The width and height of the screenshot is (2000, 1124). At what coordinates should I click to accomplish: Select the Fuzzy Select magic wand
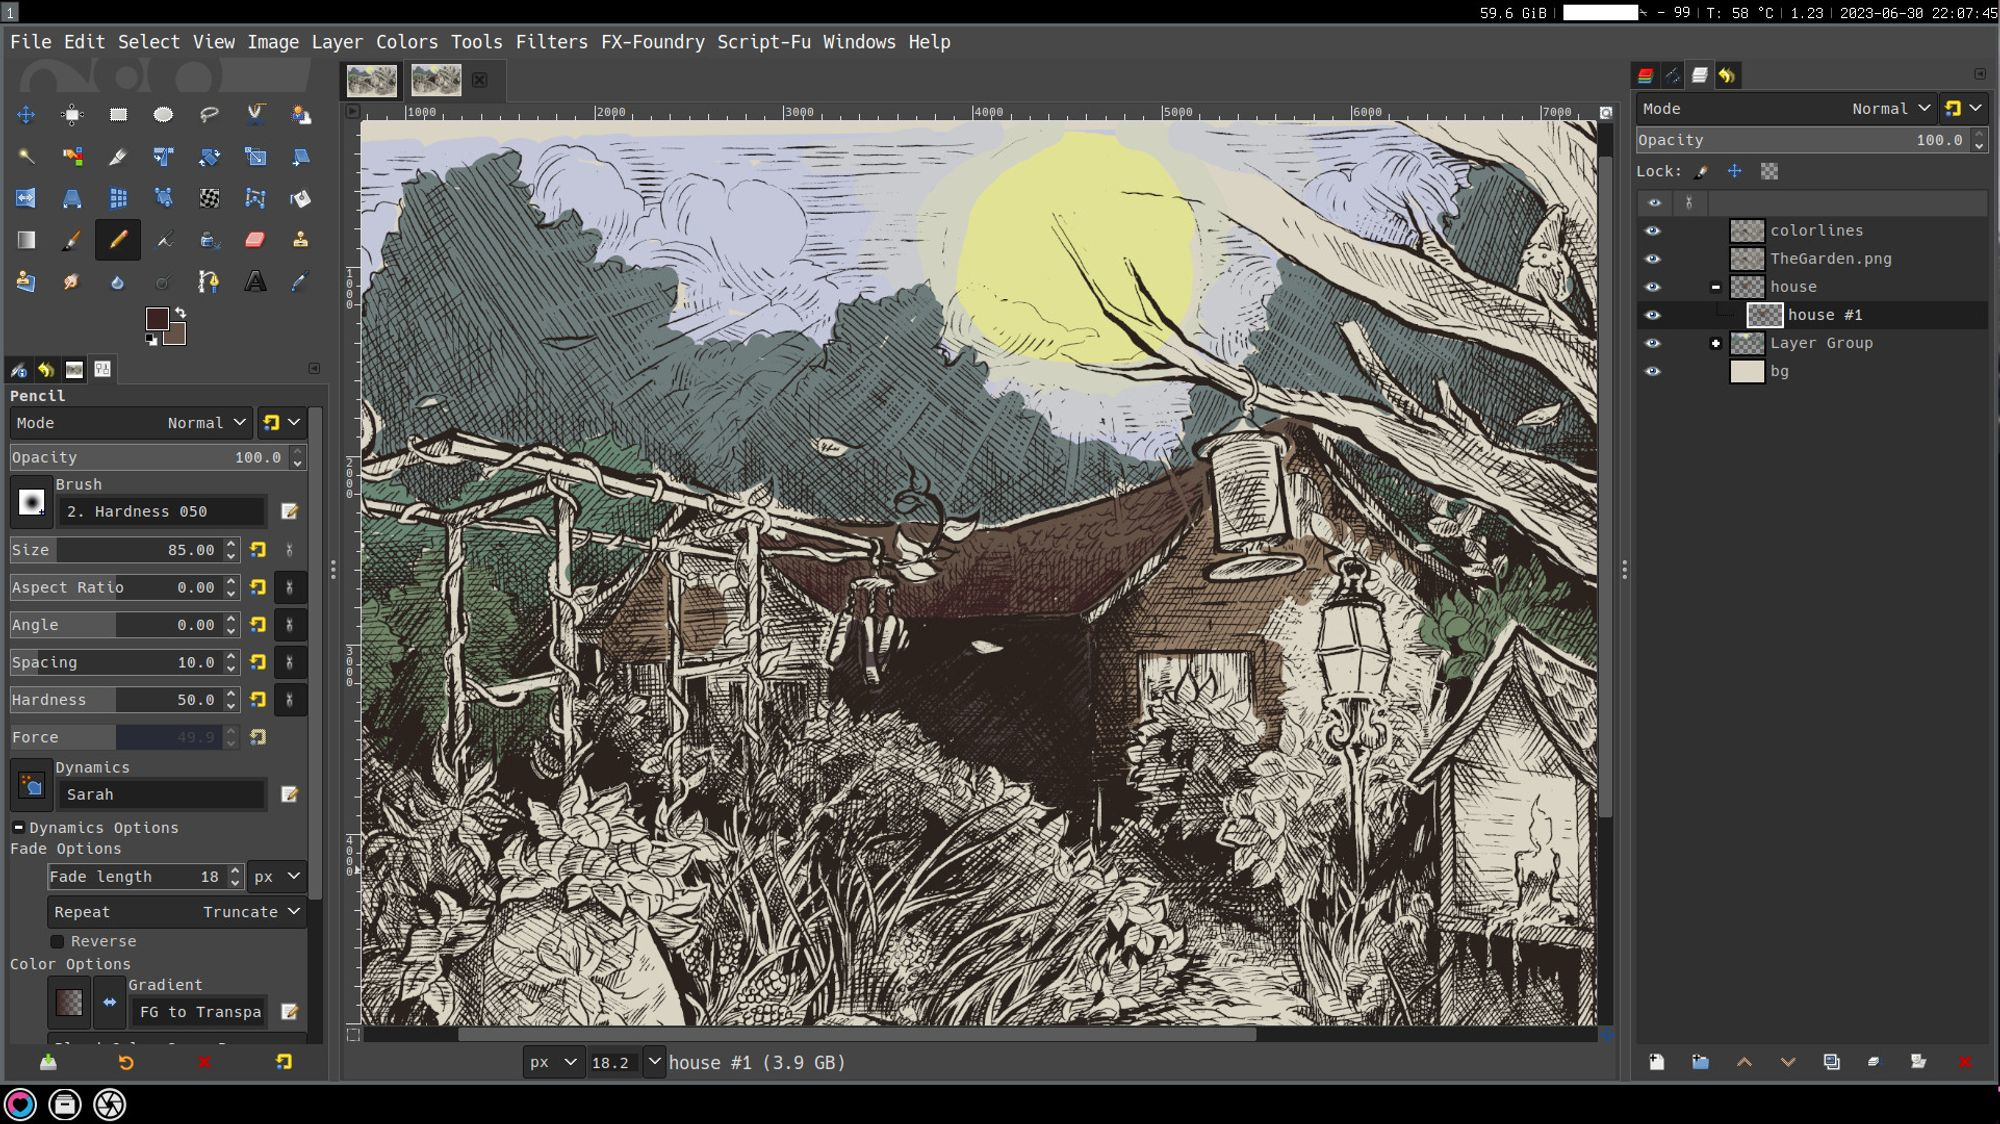[x=26, y=157]
